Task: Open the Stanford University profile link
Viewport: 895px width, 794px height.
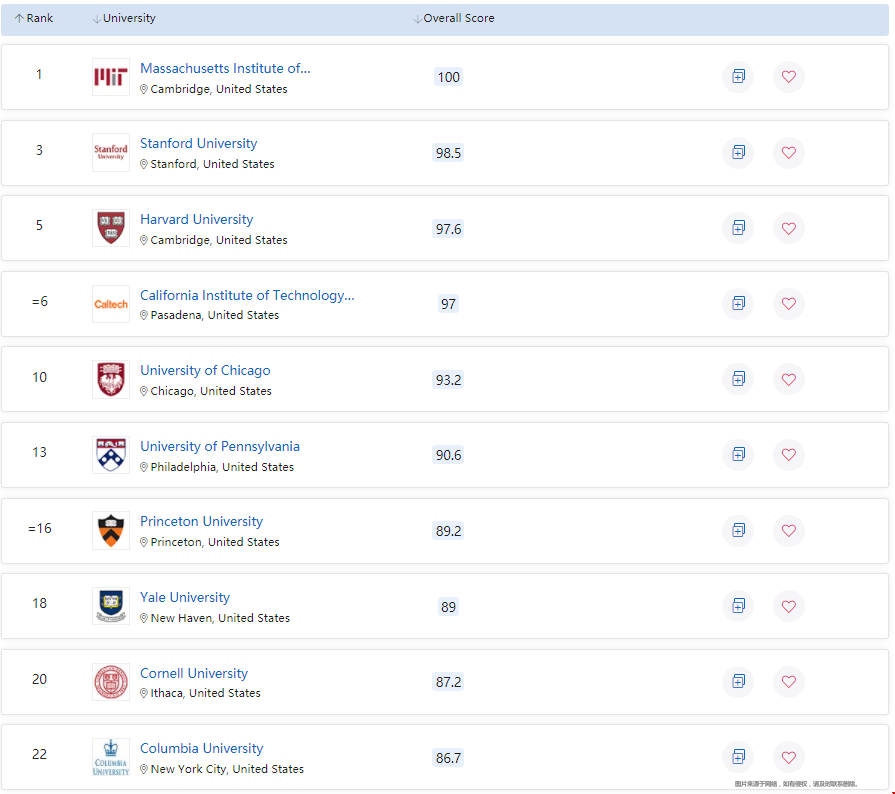Action: click(x=198, y=144)
